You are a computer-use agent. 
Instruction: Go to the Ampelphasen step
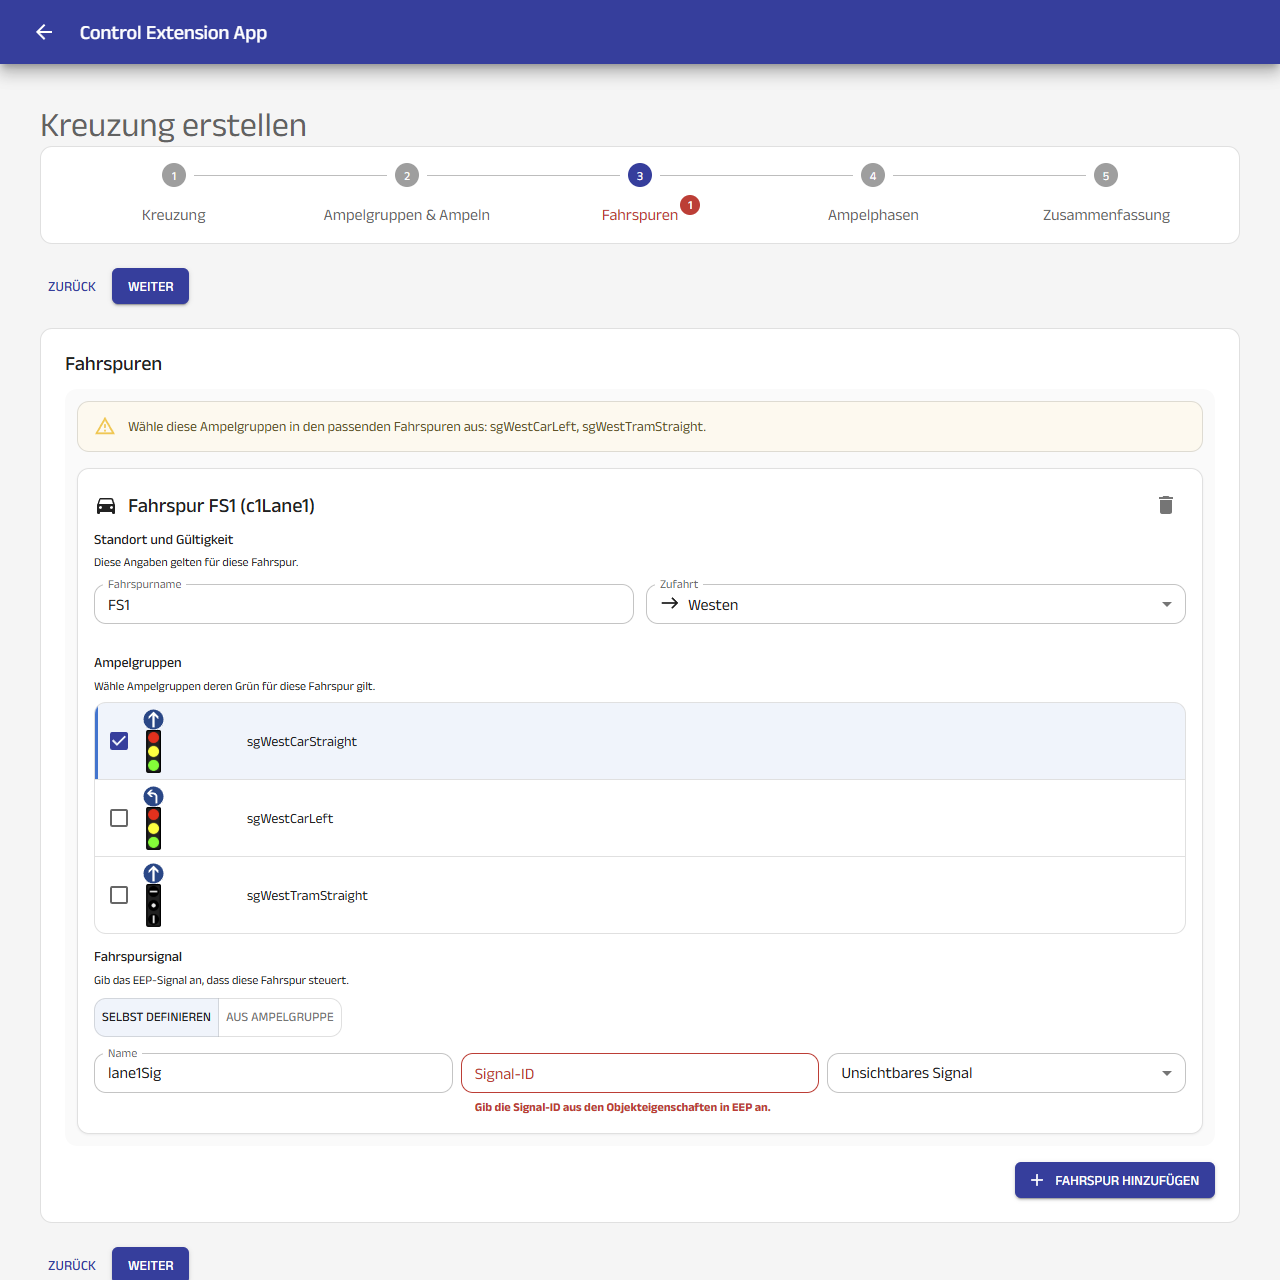tap(873, 215)
